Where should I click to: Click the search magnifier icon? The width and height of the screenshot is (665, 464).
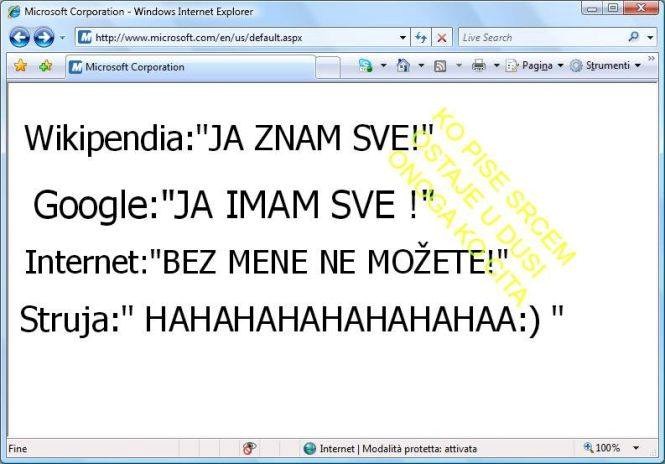[633, 38]
